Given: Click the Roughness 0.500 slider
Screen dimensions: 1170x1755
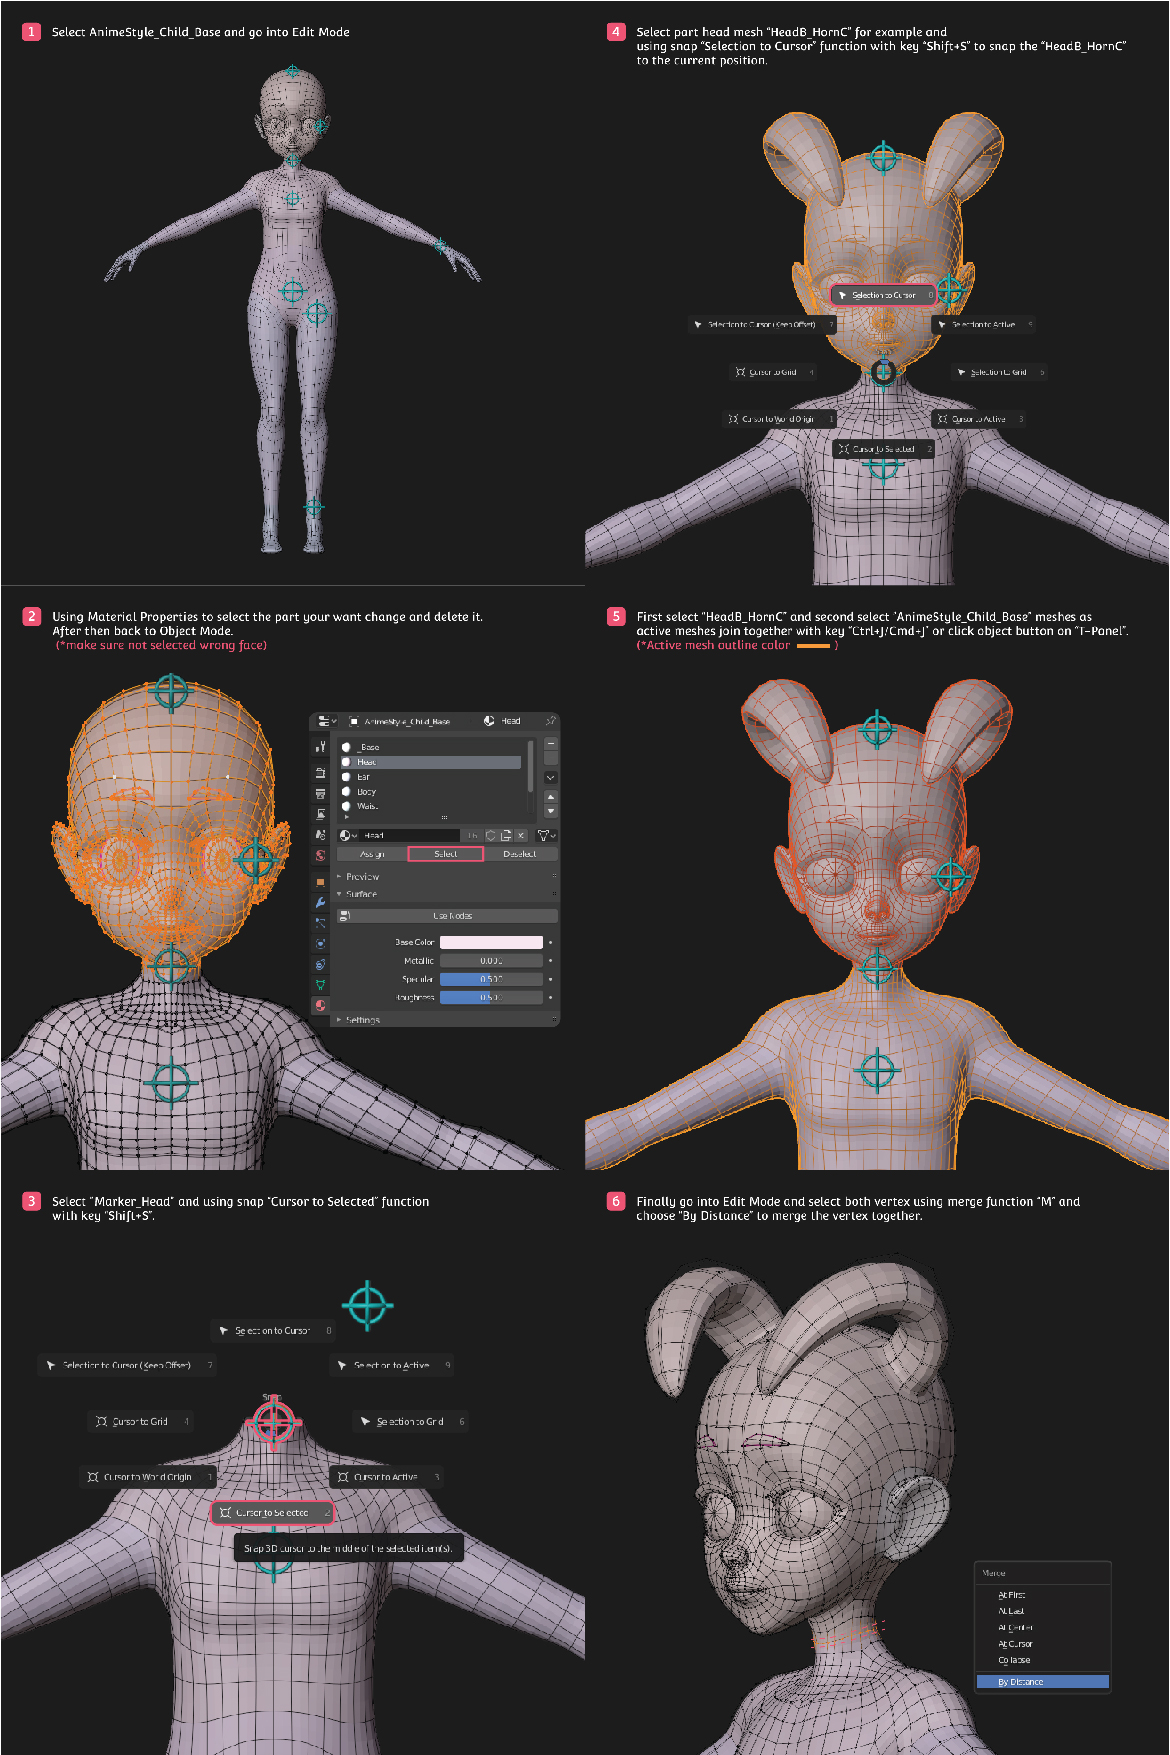Looking at the screenshot, I should 491,998.
